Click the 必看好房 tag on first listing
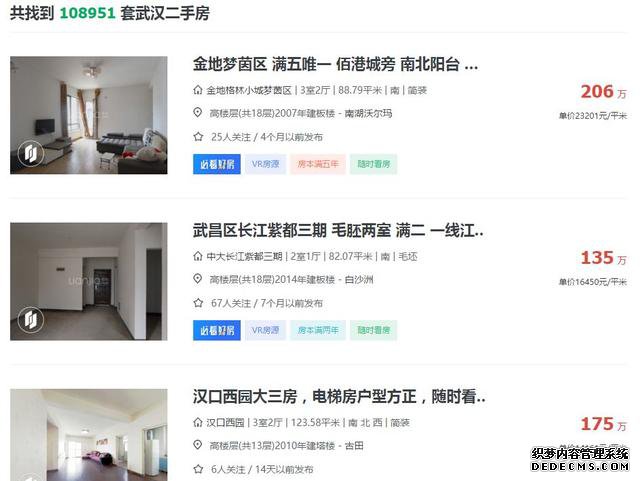 pyautogui.click(x=217, y=164)
